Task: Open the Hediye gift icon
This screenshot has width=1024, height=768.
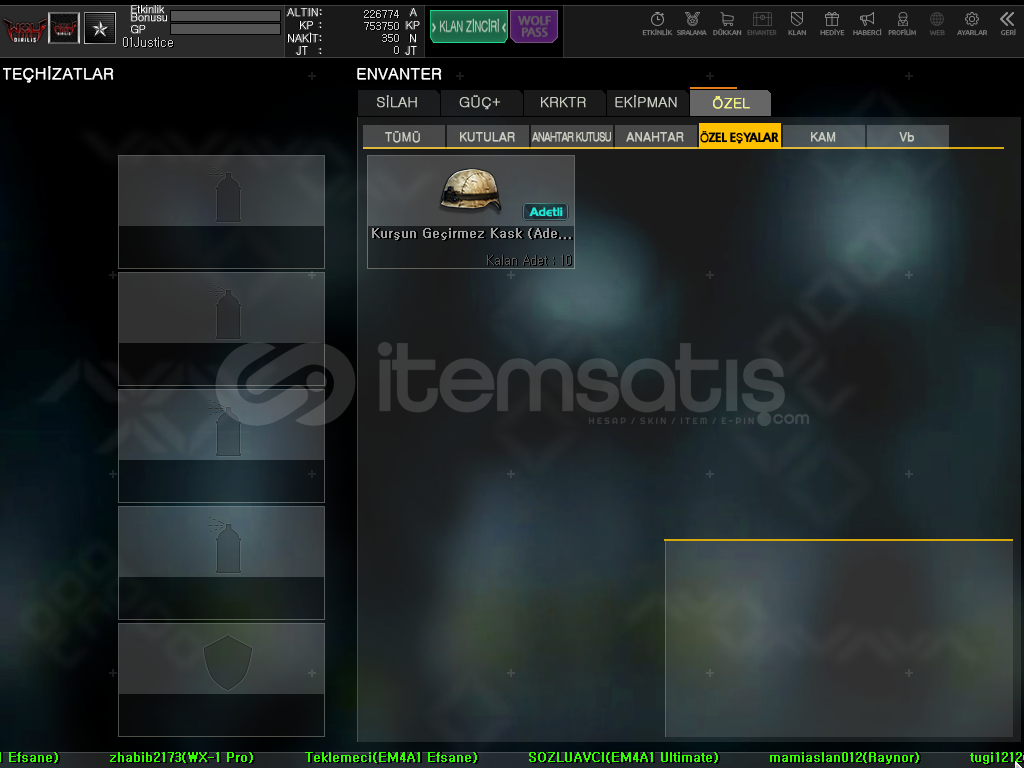Action: 832,24
